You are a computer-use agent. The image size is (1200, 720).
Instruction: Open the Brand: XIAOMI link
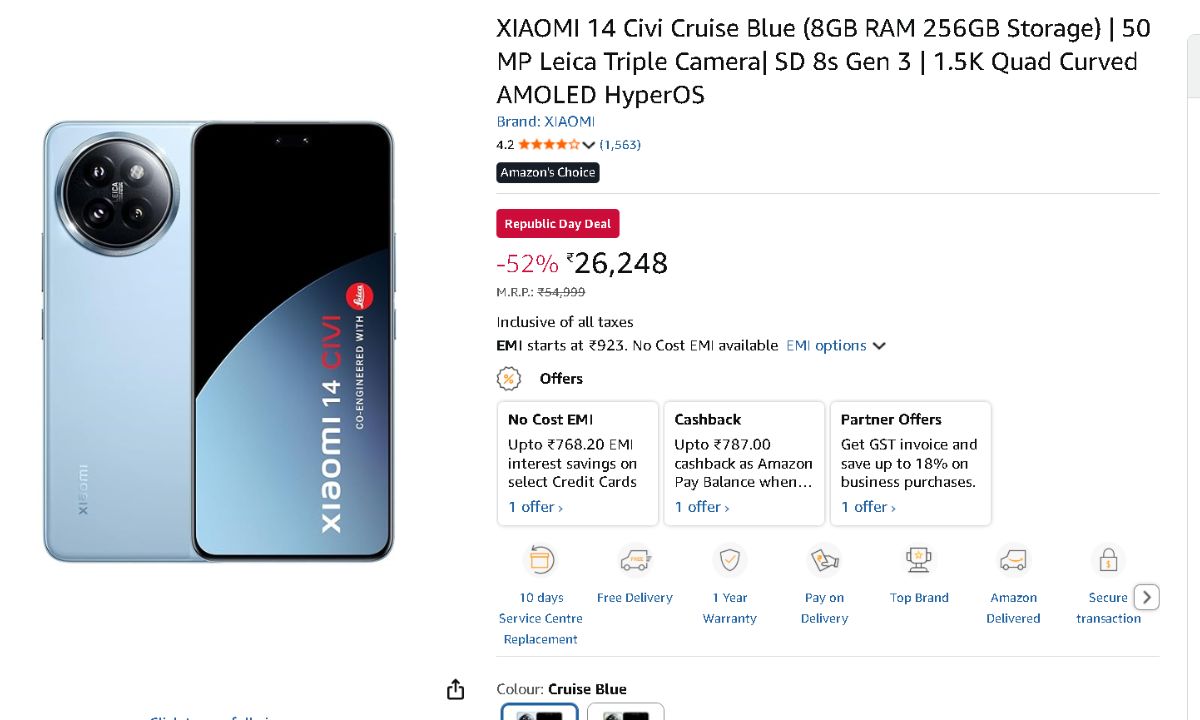(x=545, y=121)
